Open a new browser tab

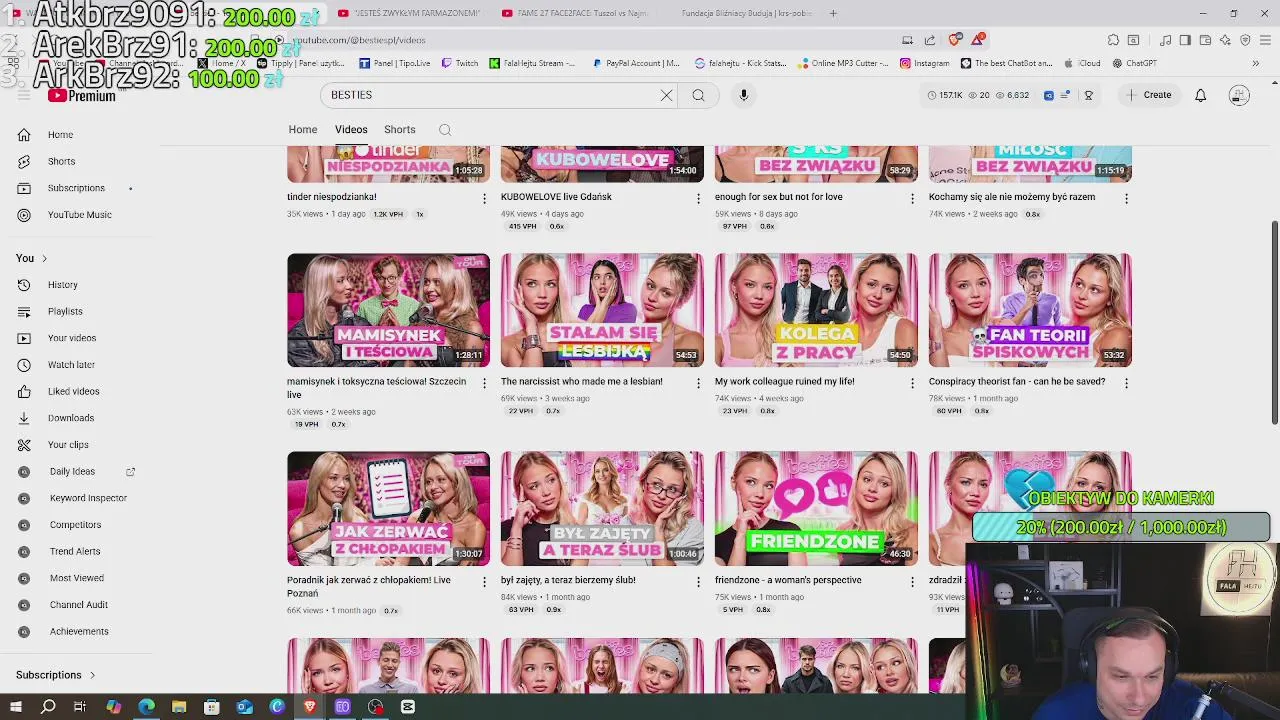833,13
